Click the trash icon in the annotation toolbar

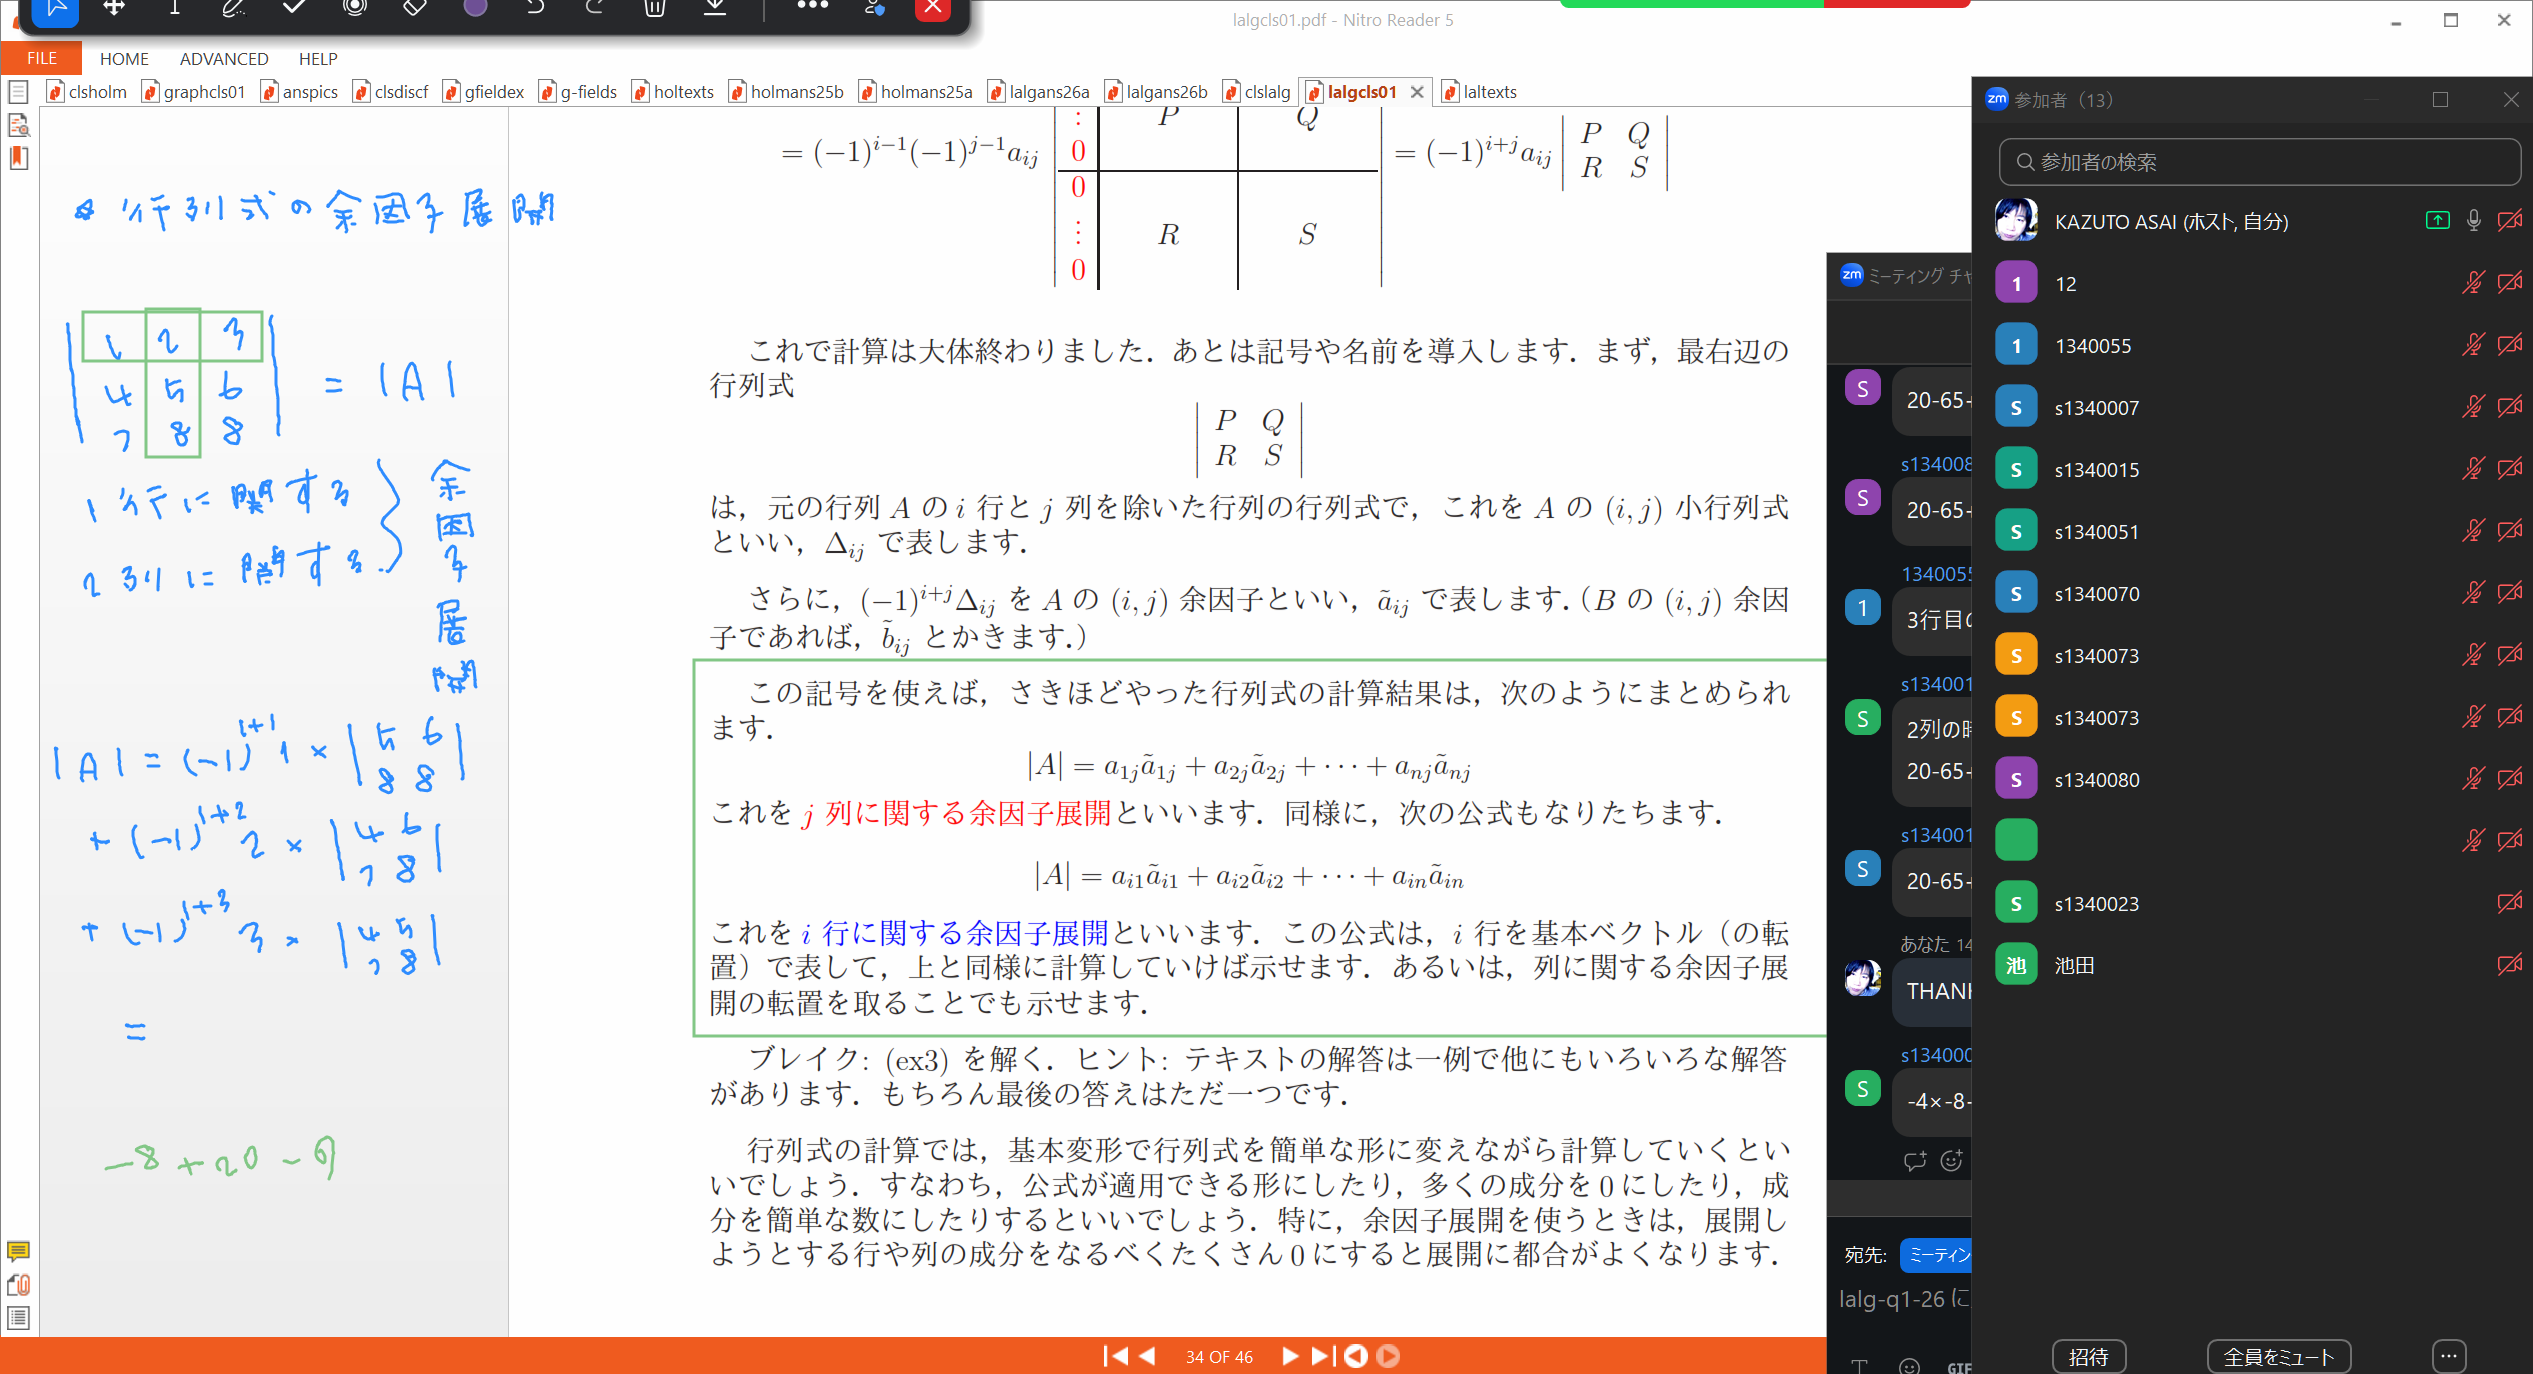(654, 8)
